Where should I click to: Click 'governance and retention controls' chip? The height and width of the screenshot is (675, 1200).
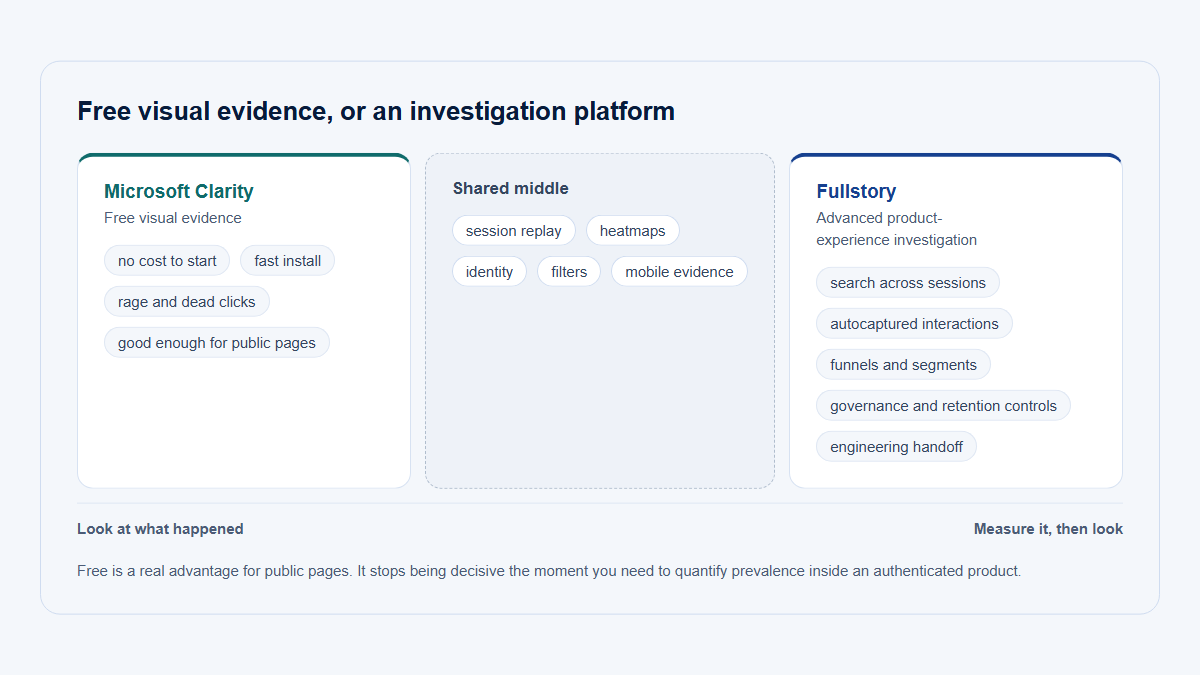click(944, 406)
